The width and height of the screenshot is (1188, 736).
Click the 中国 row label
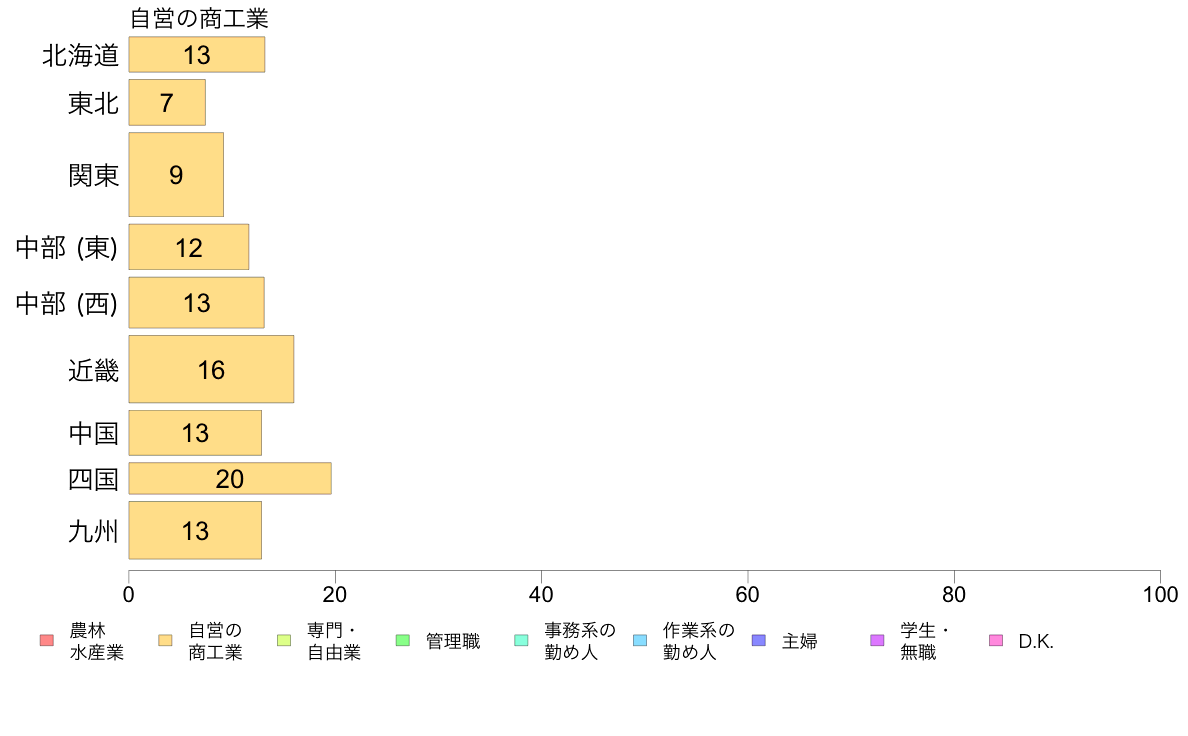(94, 434)
